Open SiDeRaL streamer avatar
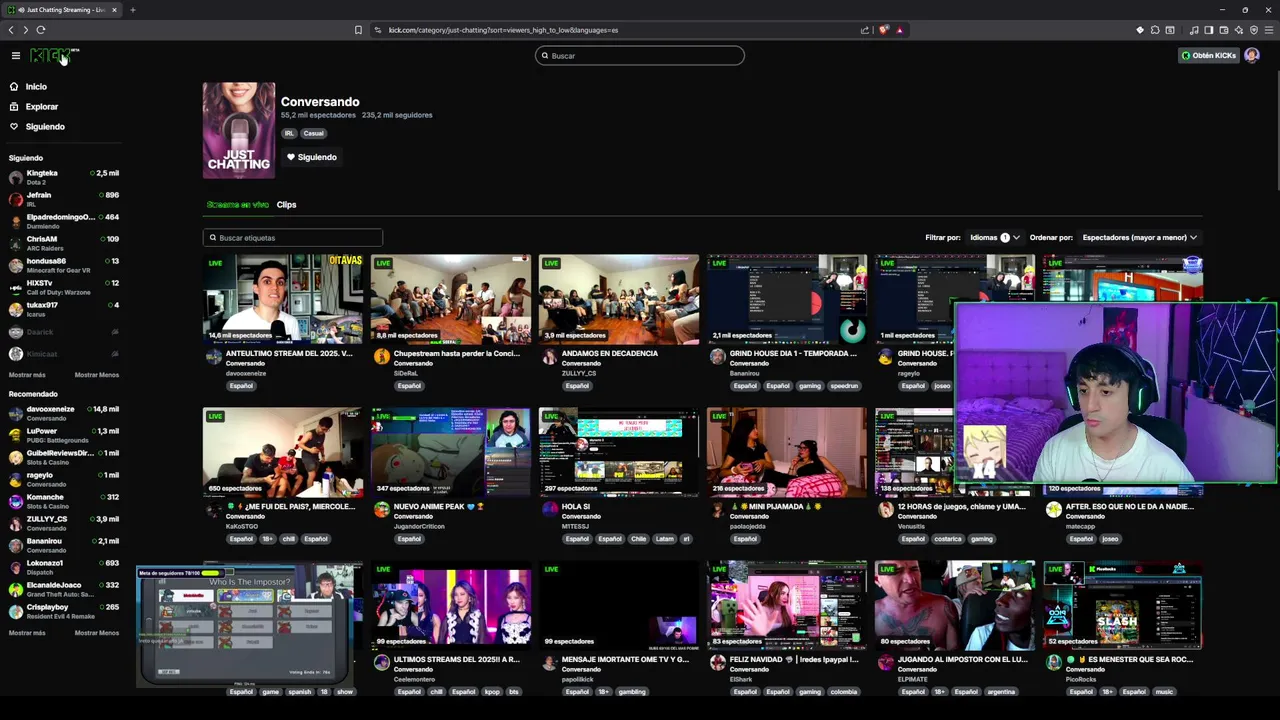This screenshot has width=1280, height=720. point(381,357)
